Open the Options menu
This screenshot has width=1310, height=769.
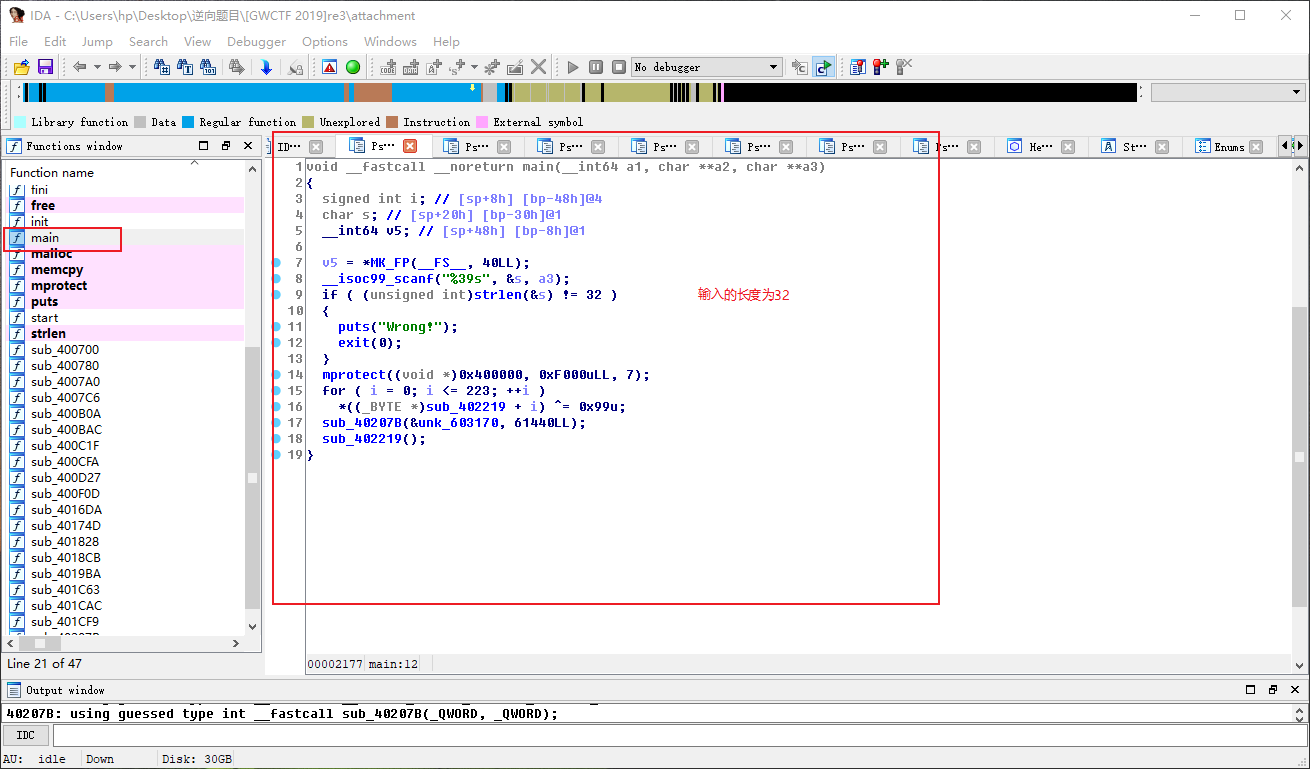pyautogui.click(x=325, y=41)
